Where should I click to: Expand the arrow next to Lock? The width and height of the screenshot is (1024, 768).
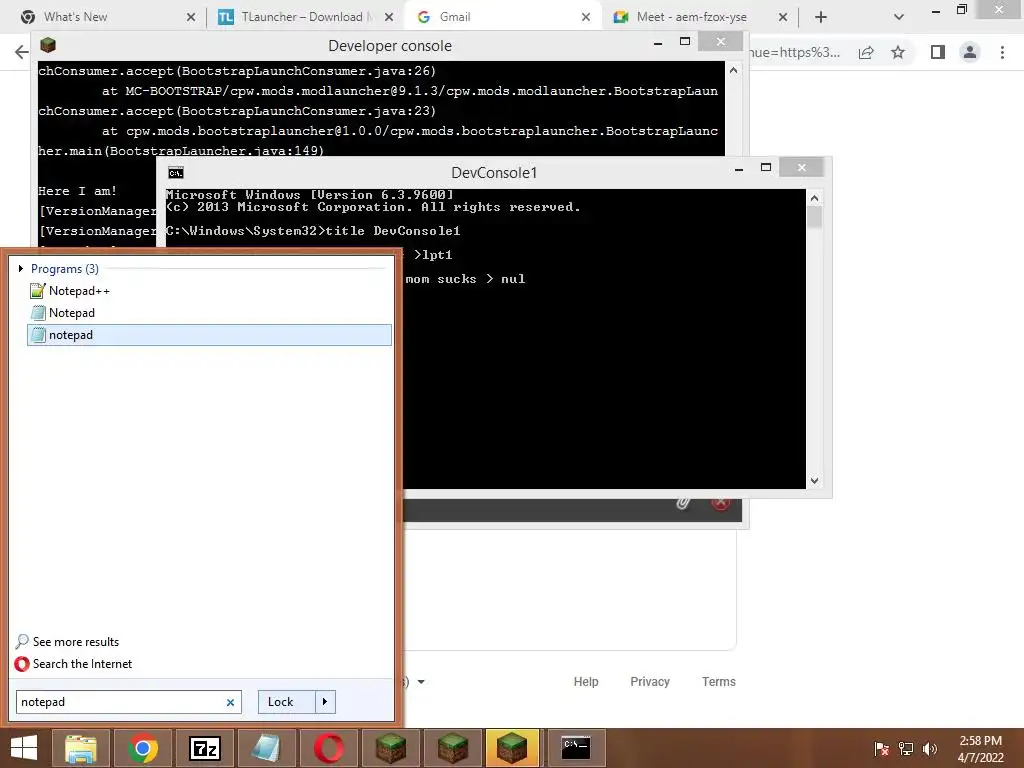(x=325, y=702)
